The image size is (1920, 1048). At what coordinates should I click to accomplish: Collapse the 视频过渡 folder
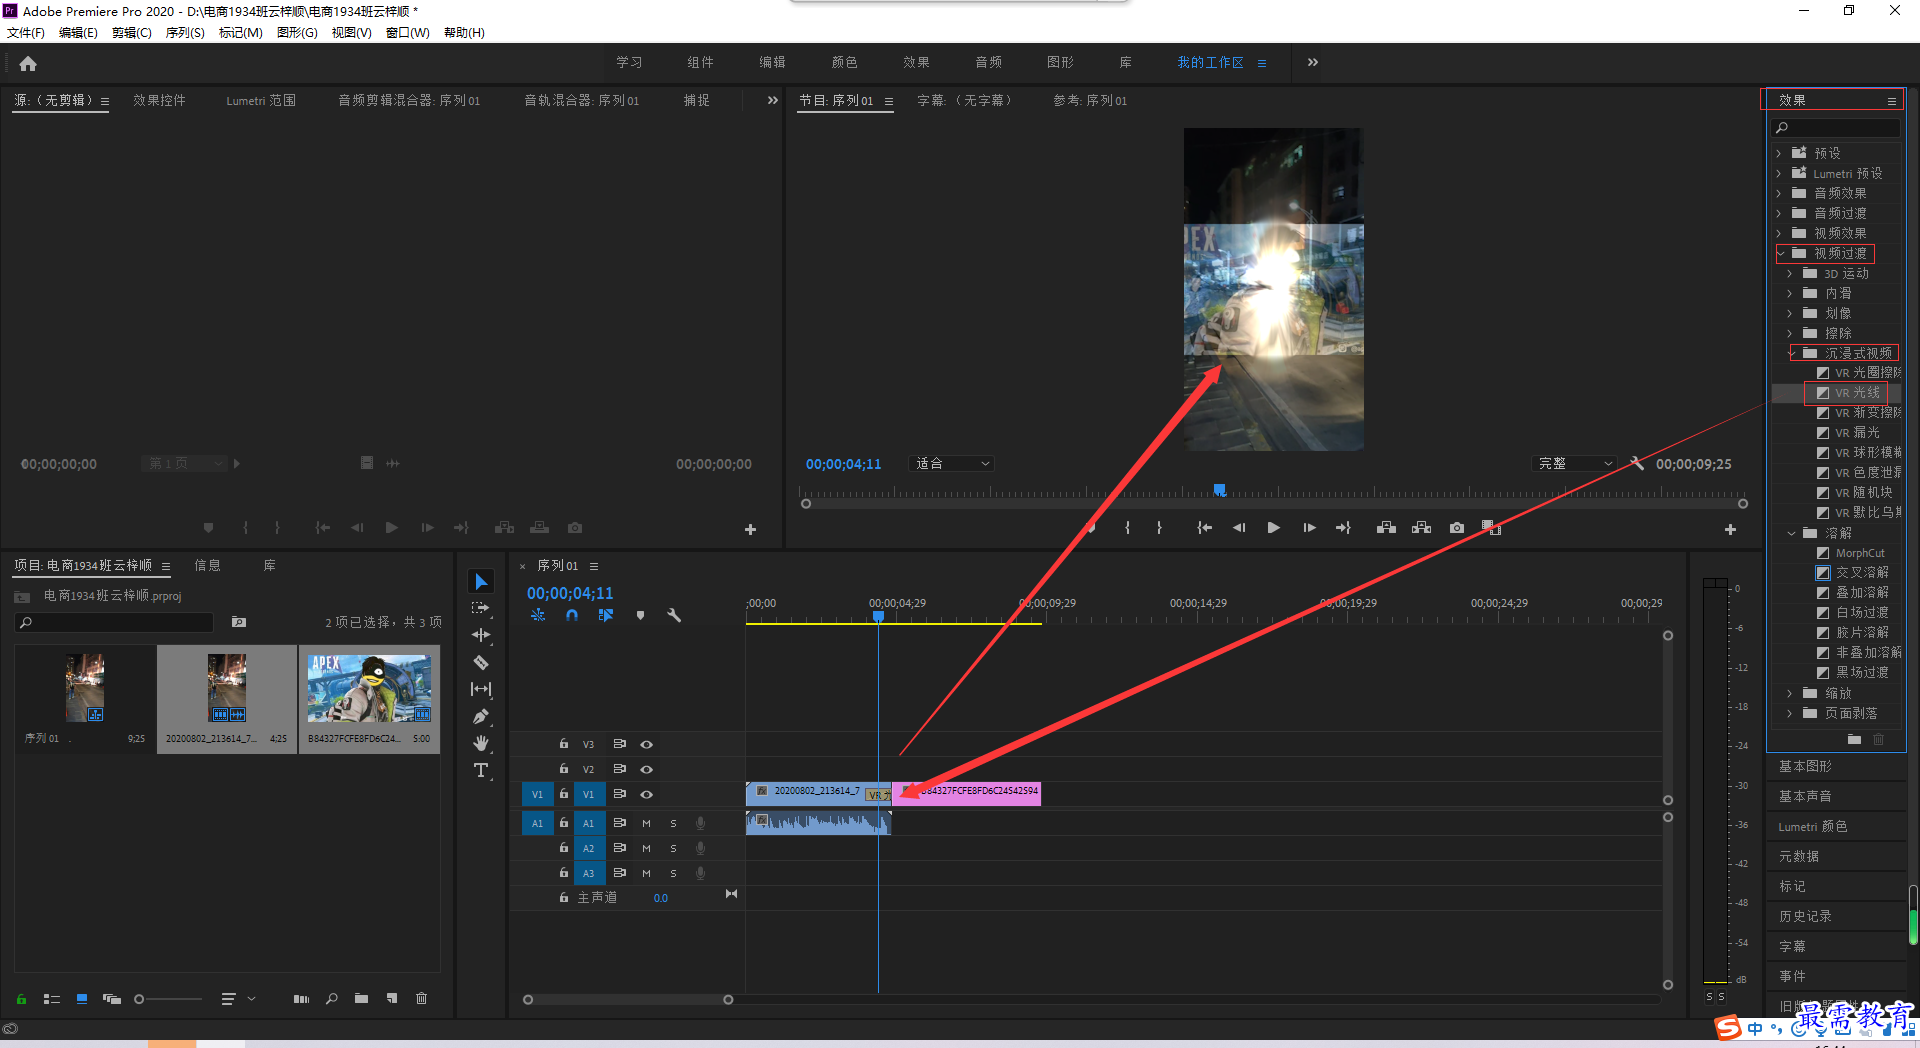click(x=1781, y=254)
